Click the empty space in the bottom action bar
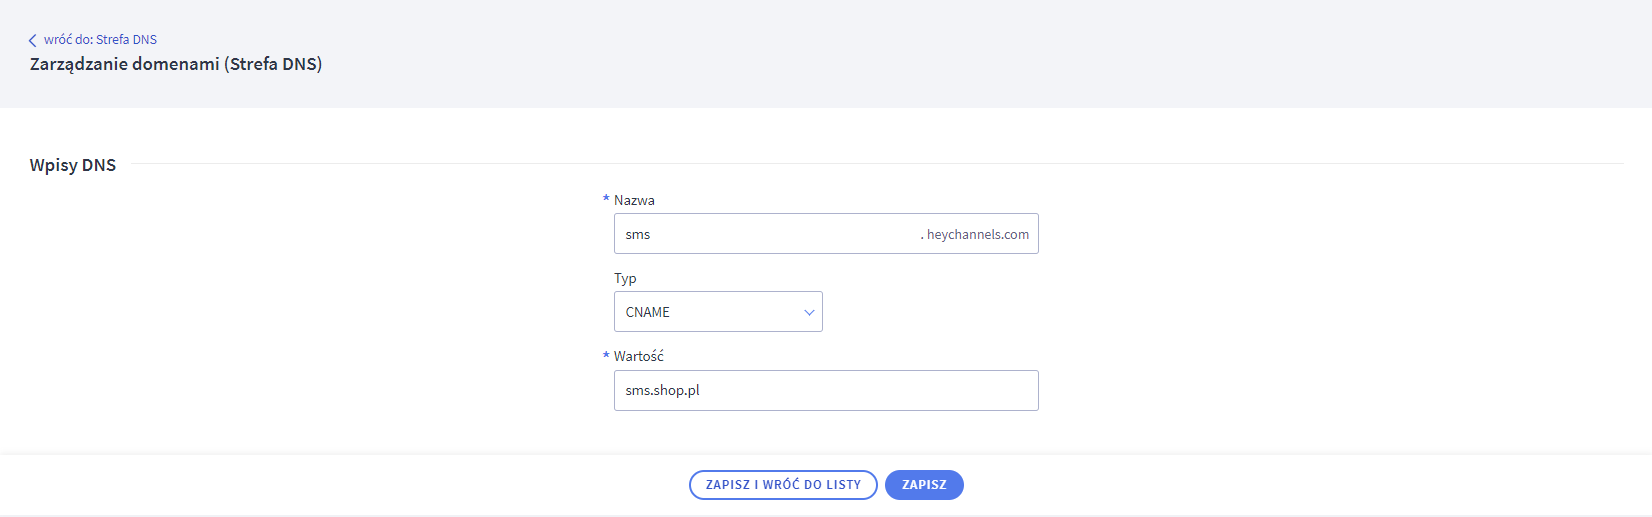 1300,485
